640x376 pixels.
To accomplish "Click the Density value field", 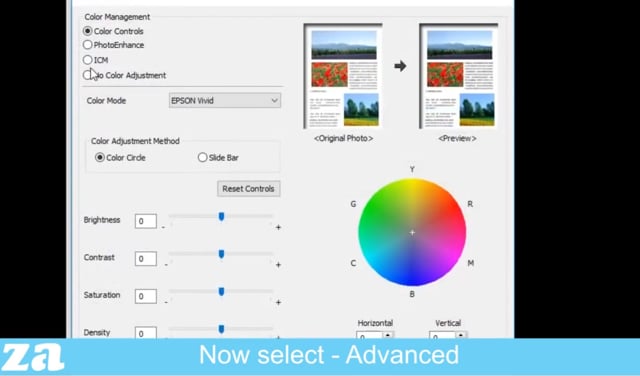I will pyautogui.click(x=146, y=333).
